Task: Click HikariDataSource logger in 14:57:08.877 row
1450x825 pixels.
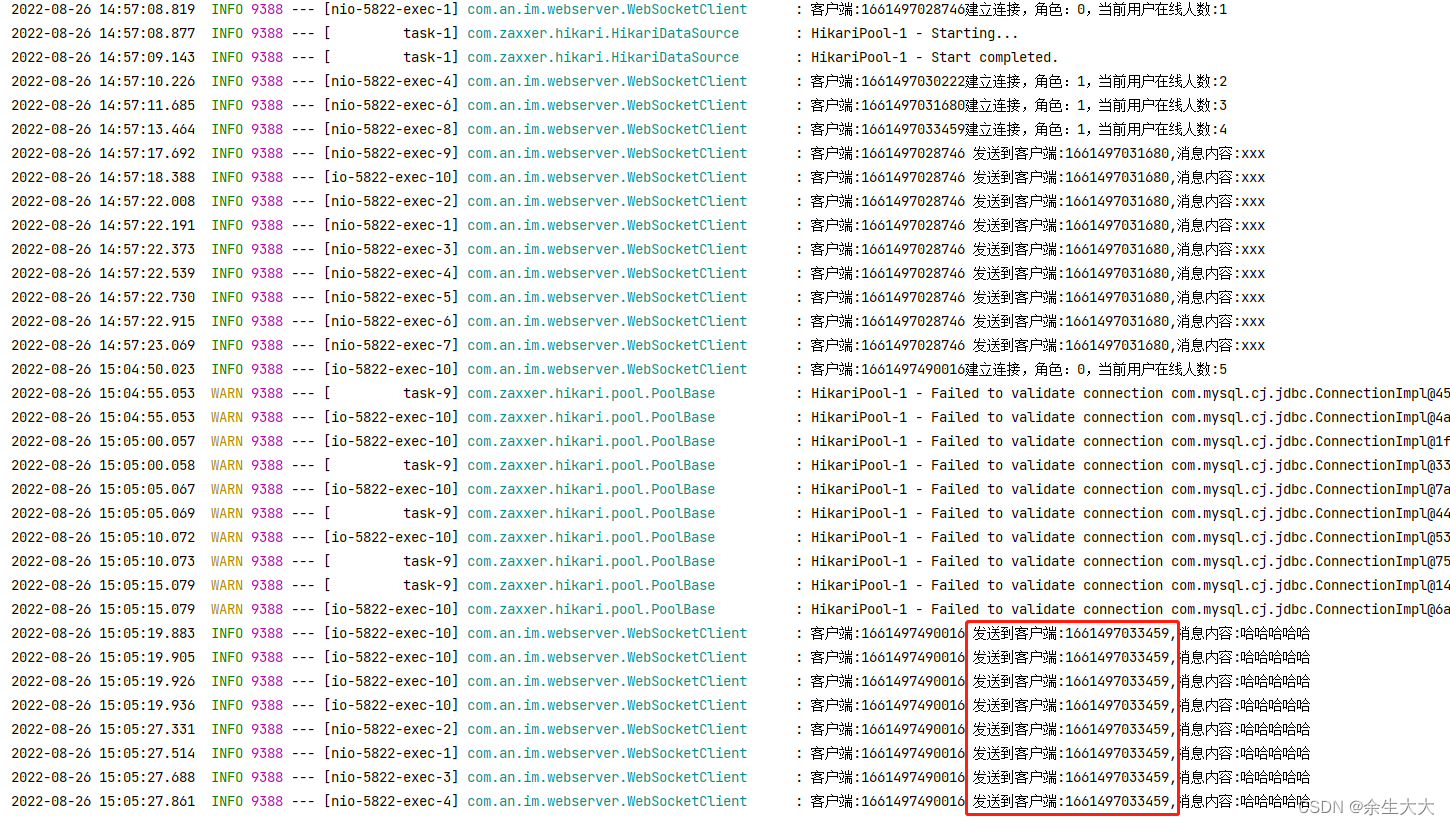Action: (603, 33)
